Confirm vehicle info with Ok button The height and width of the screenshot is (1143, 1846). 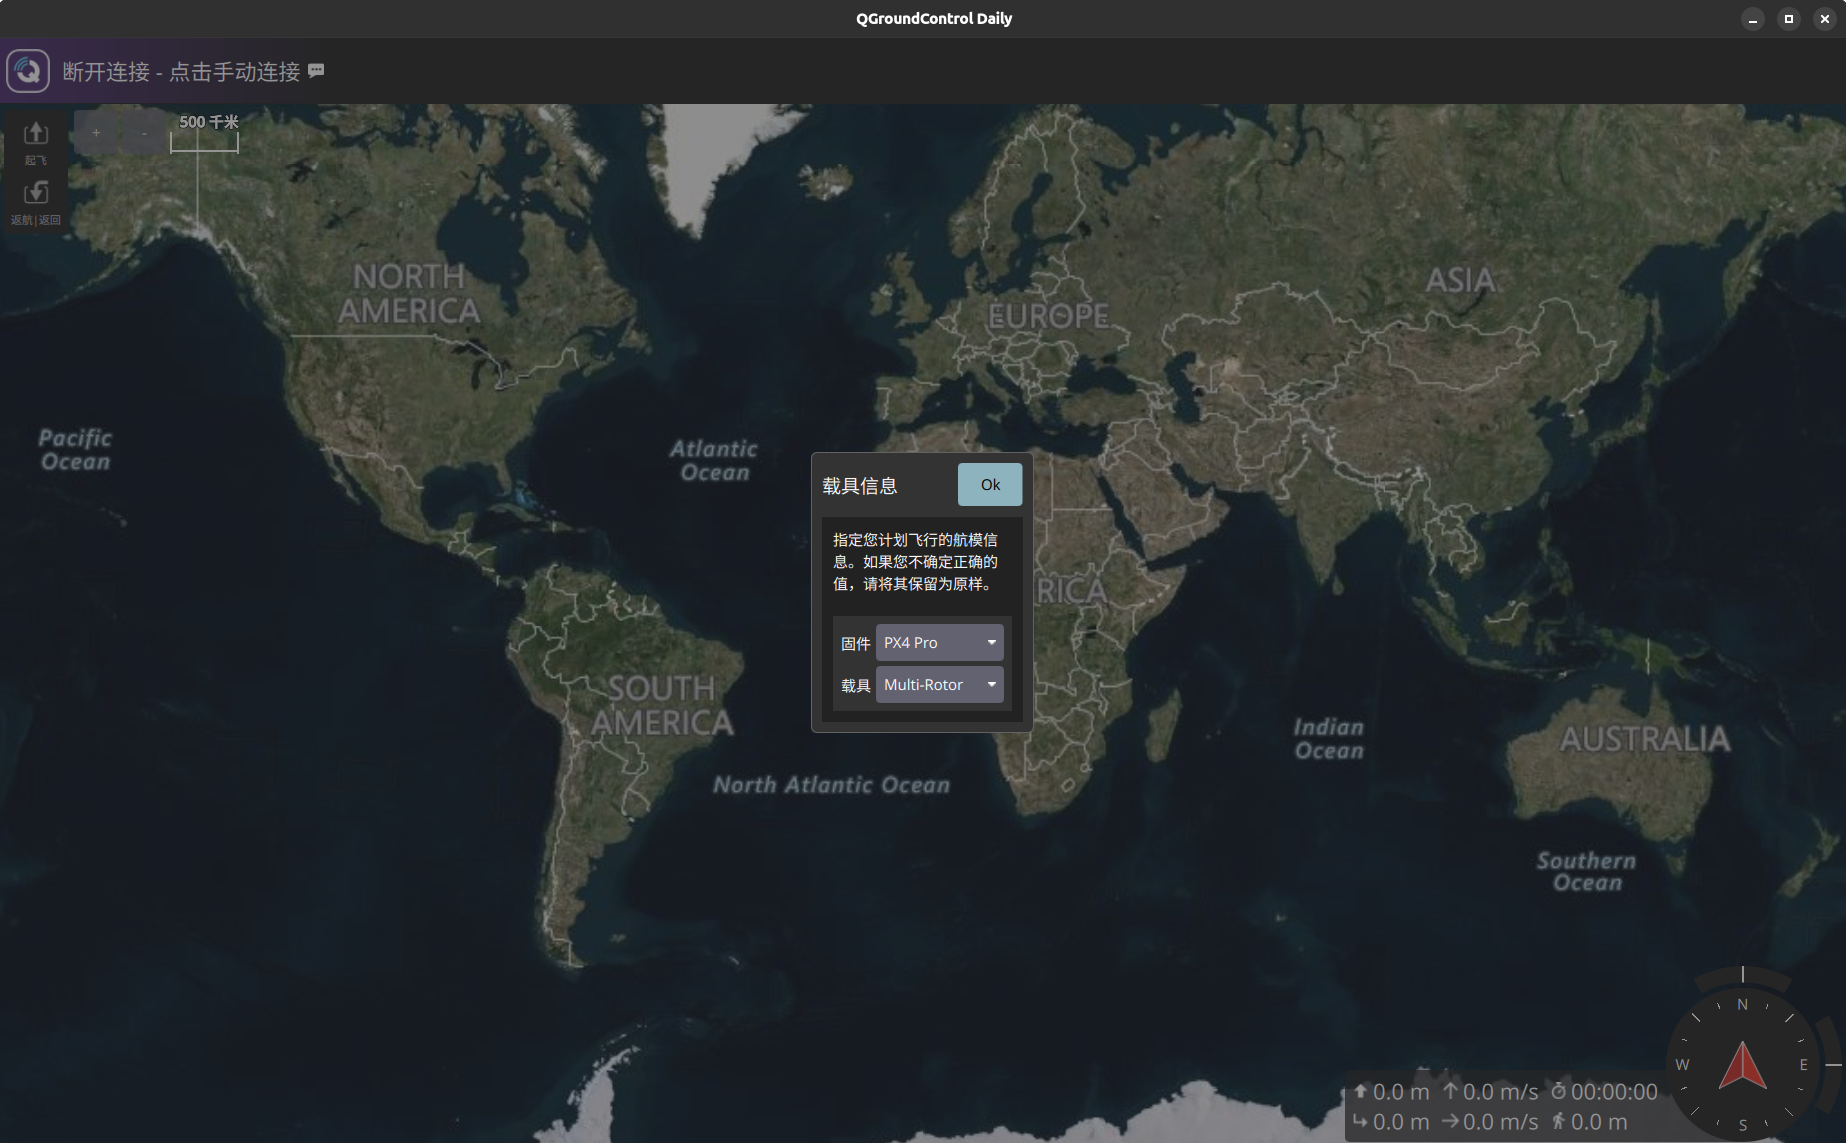tap(990, 485)
